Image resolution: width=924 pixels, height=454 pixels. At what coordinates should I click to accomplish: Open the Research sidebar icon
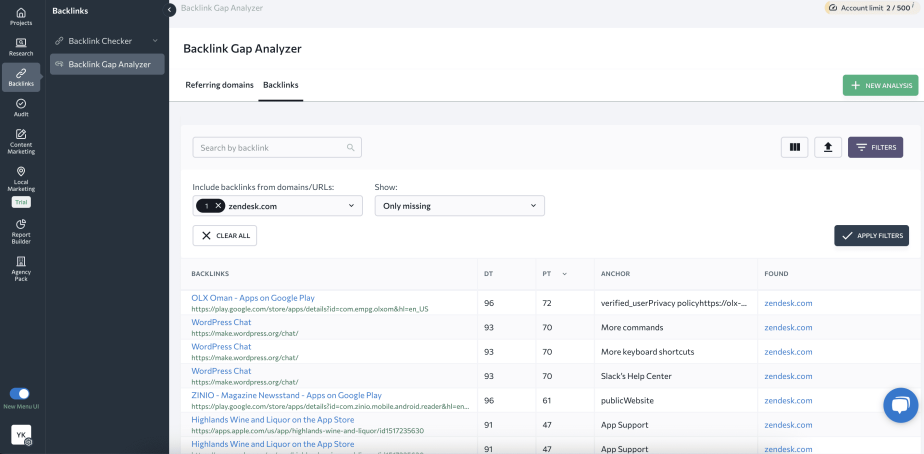coord(21,47)
